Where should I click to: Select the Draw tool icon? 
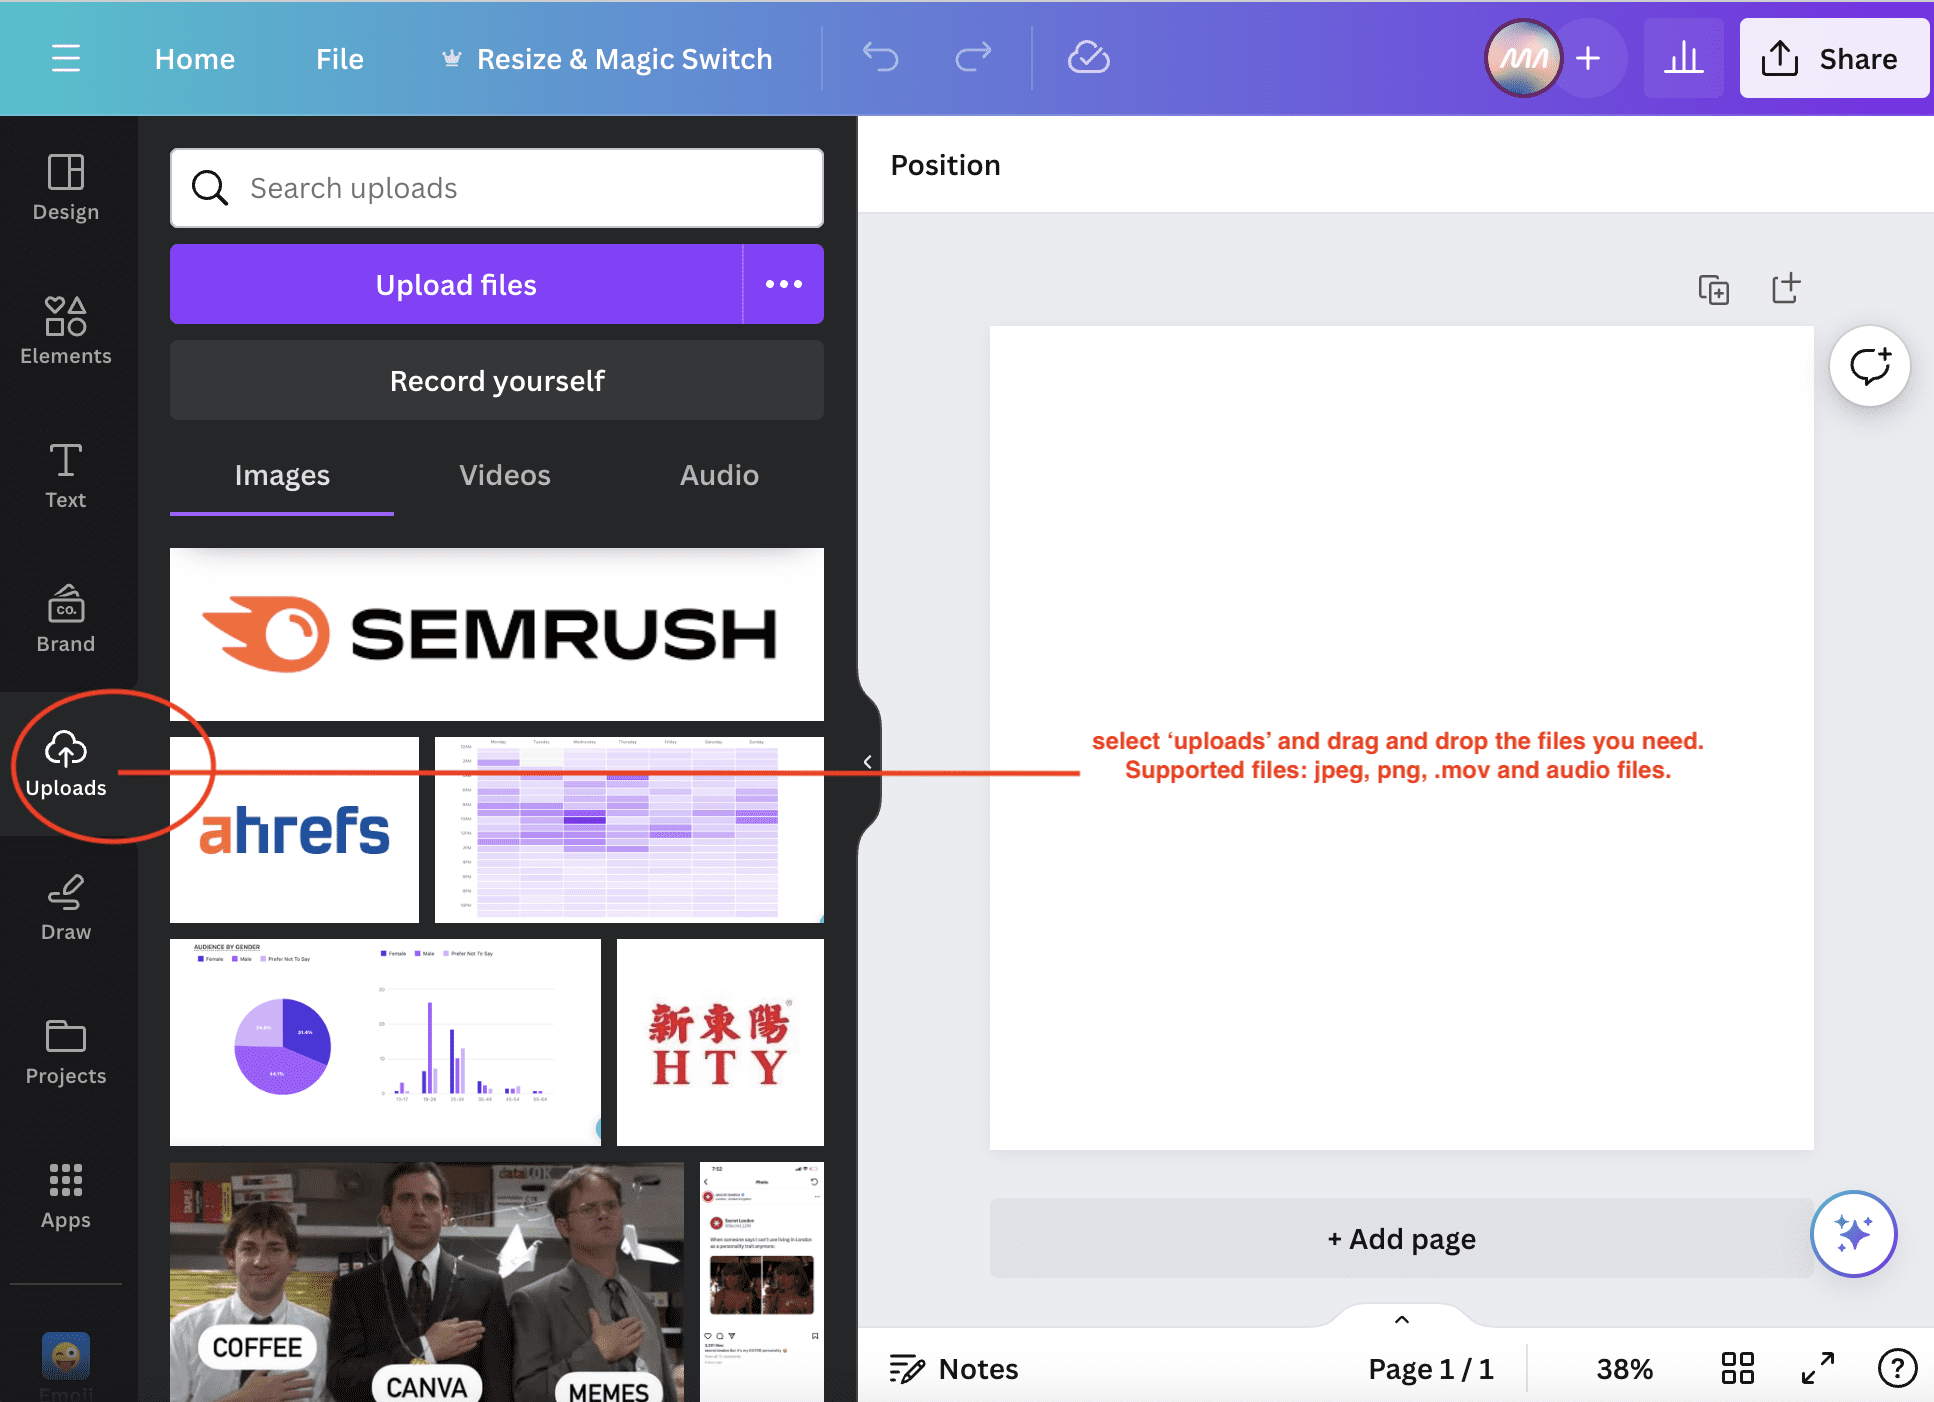[x=65, y=905]
